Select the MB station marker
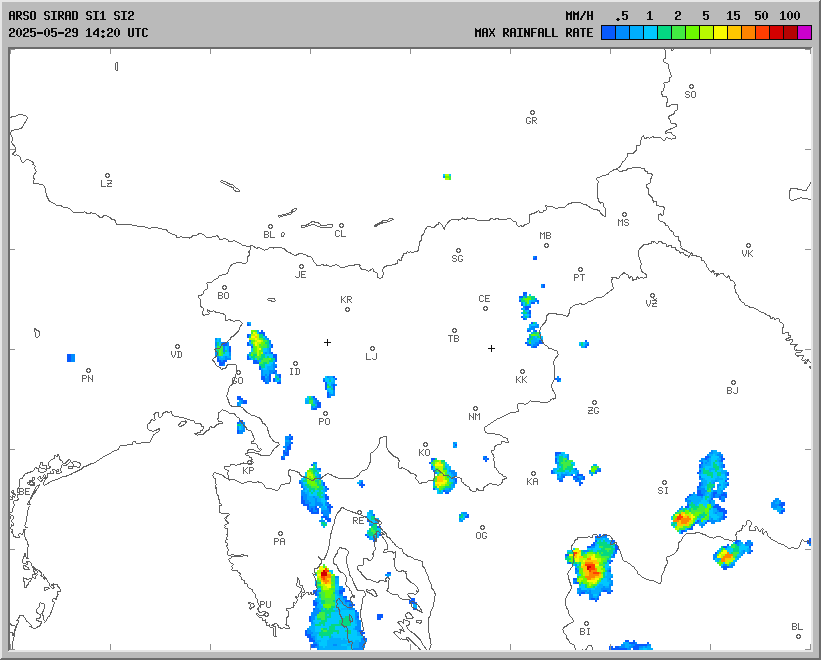The width and height of the screenshot is (821, 660). [x=546, y=245]
